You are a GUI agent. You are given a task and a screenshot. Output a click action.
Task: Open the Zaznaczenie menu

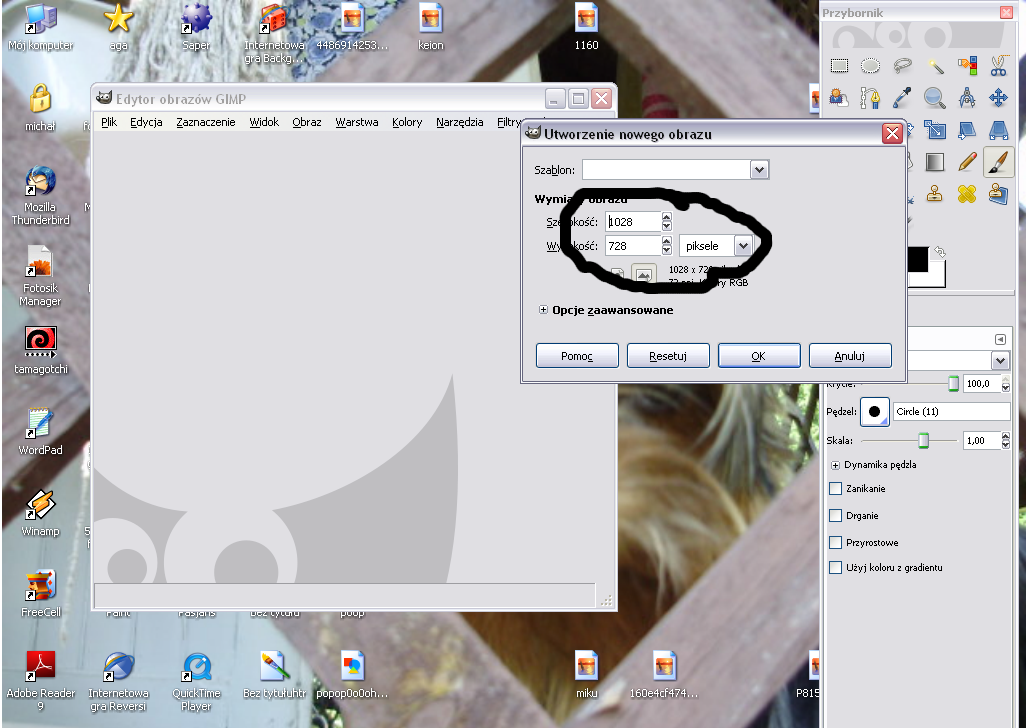(x=206, y=122)
